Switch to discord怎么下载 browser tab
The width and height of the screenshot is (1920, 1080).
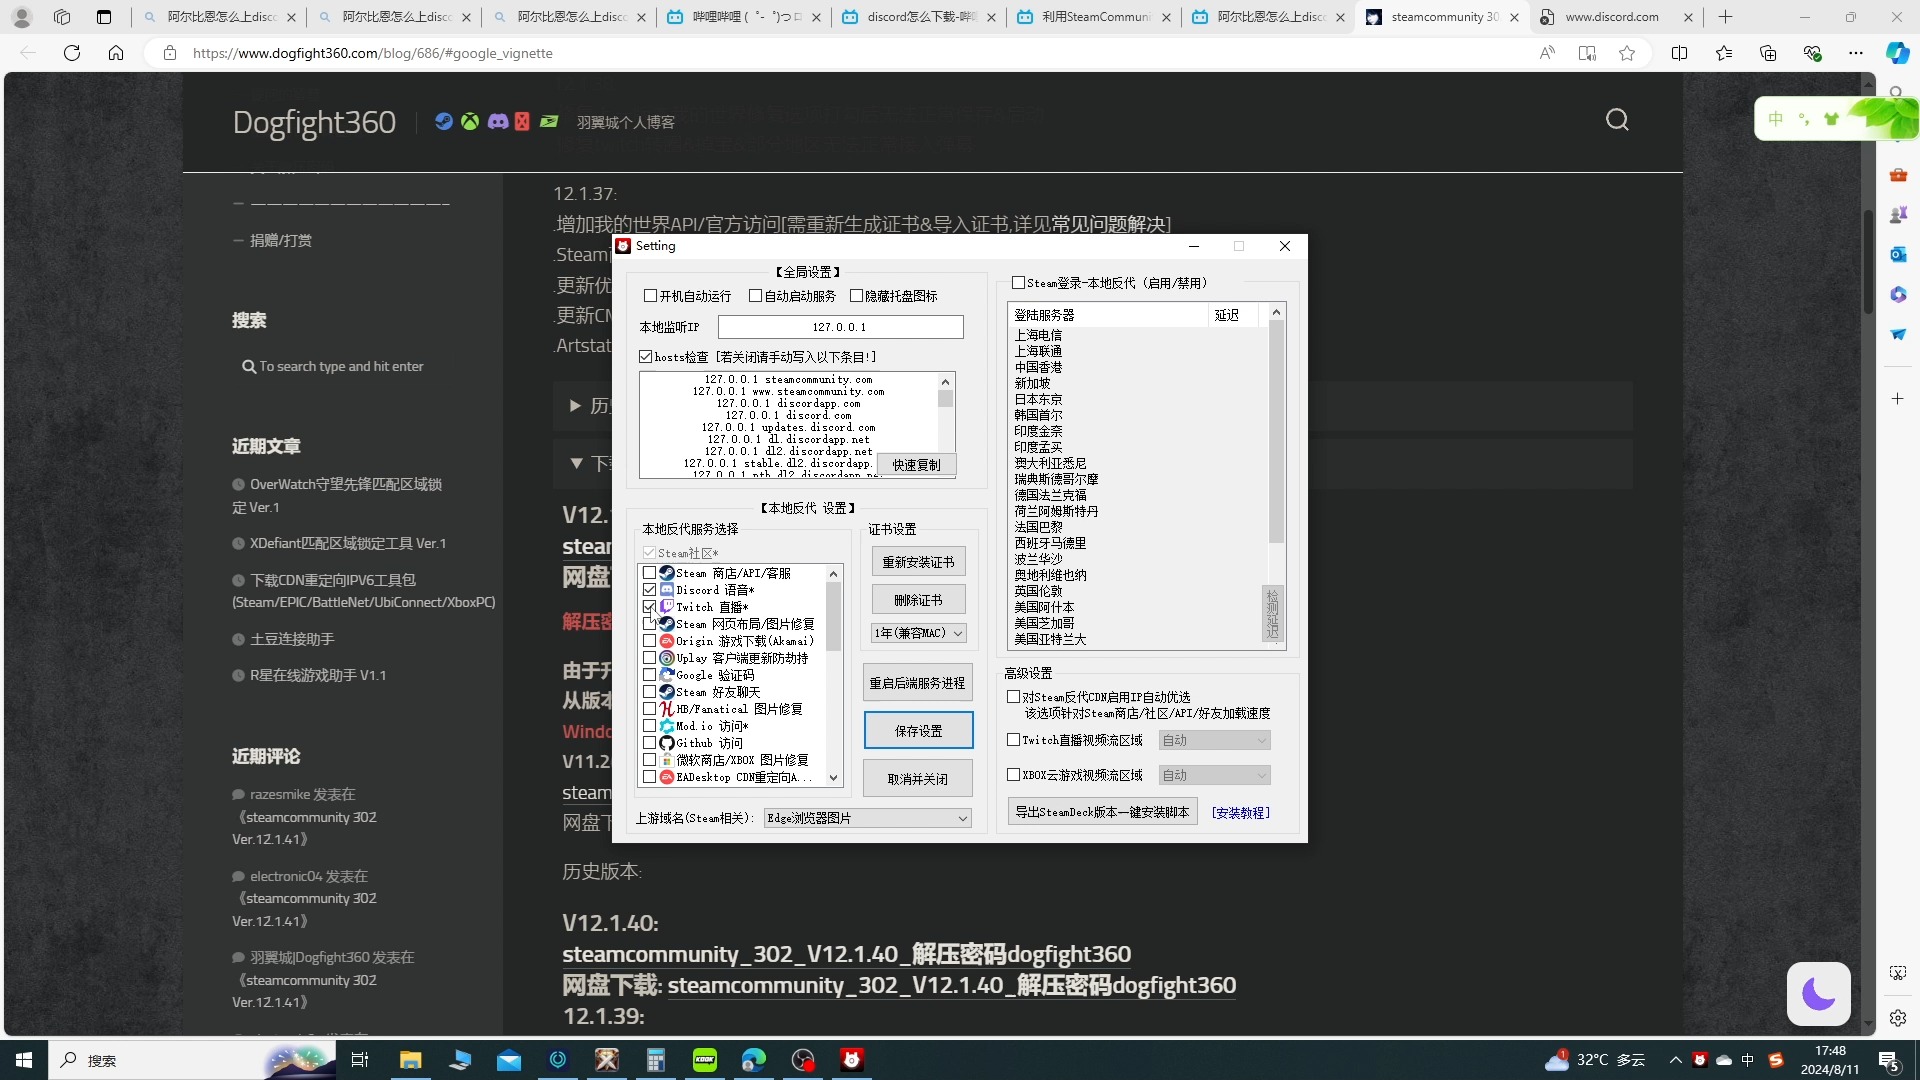coord(918,17)
